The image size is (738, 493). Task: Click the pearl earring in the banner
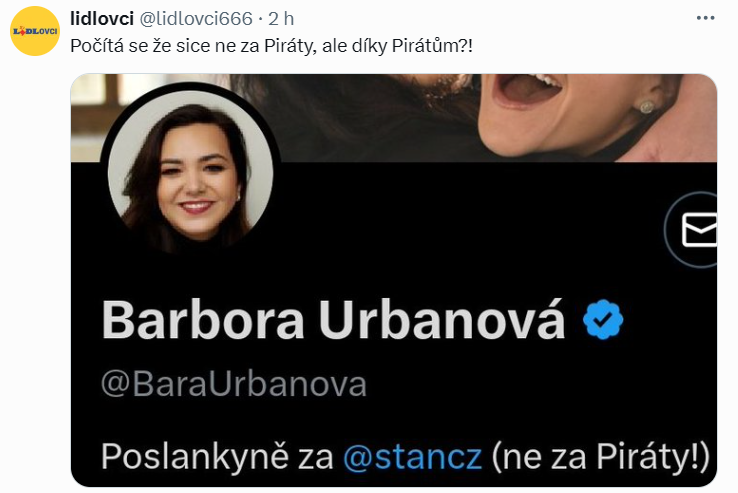coord(647,107)
